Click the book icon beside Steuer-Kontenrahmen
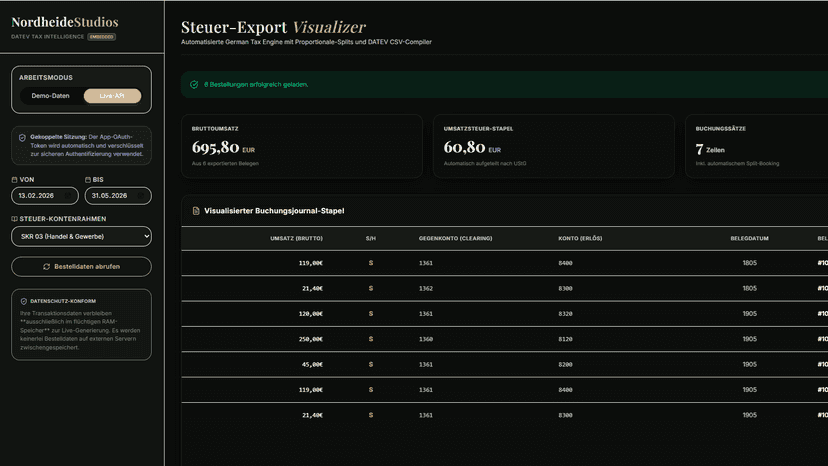Image resolution: width=828 pixels, height=466 pixels. click(14, 219)
